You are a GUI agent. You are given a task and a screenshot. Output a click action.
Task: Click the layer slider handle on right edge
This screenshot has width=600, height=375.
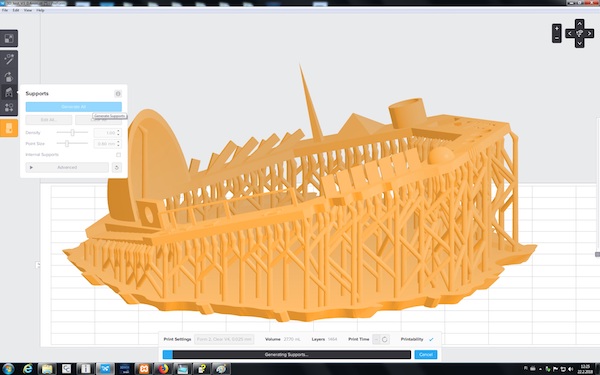pos(597,254)
